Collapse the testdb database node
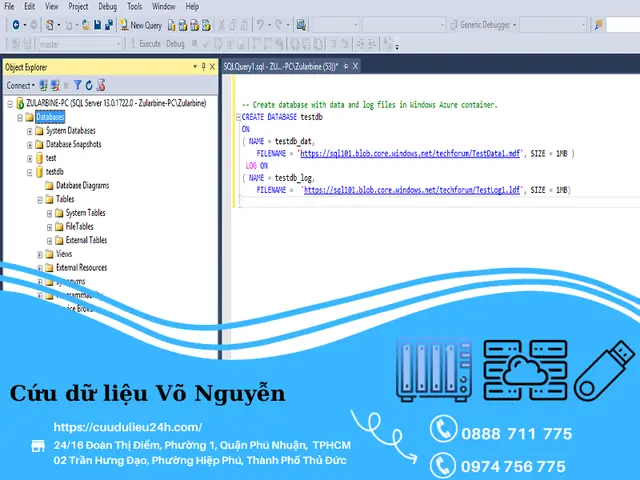Screen dimensions: 640x480 coord(29,173)
